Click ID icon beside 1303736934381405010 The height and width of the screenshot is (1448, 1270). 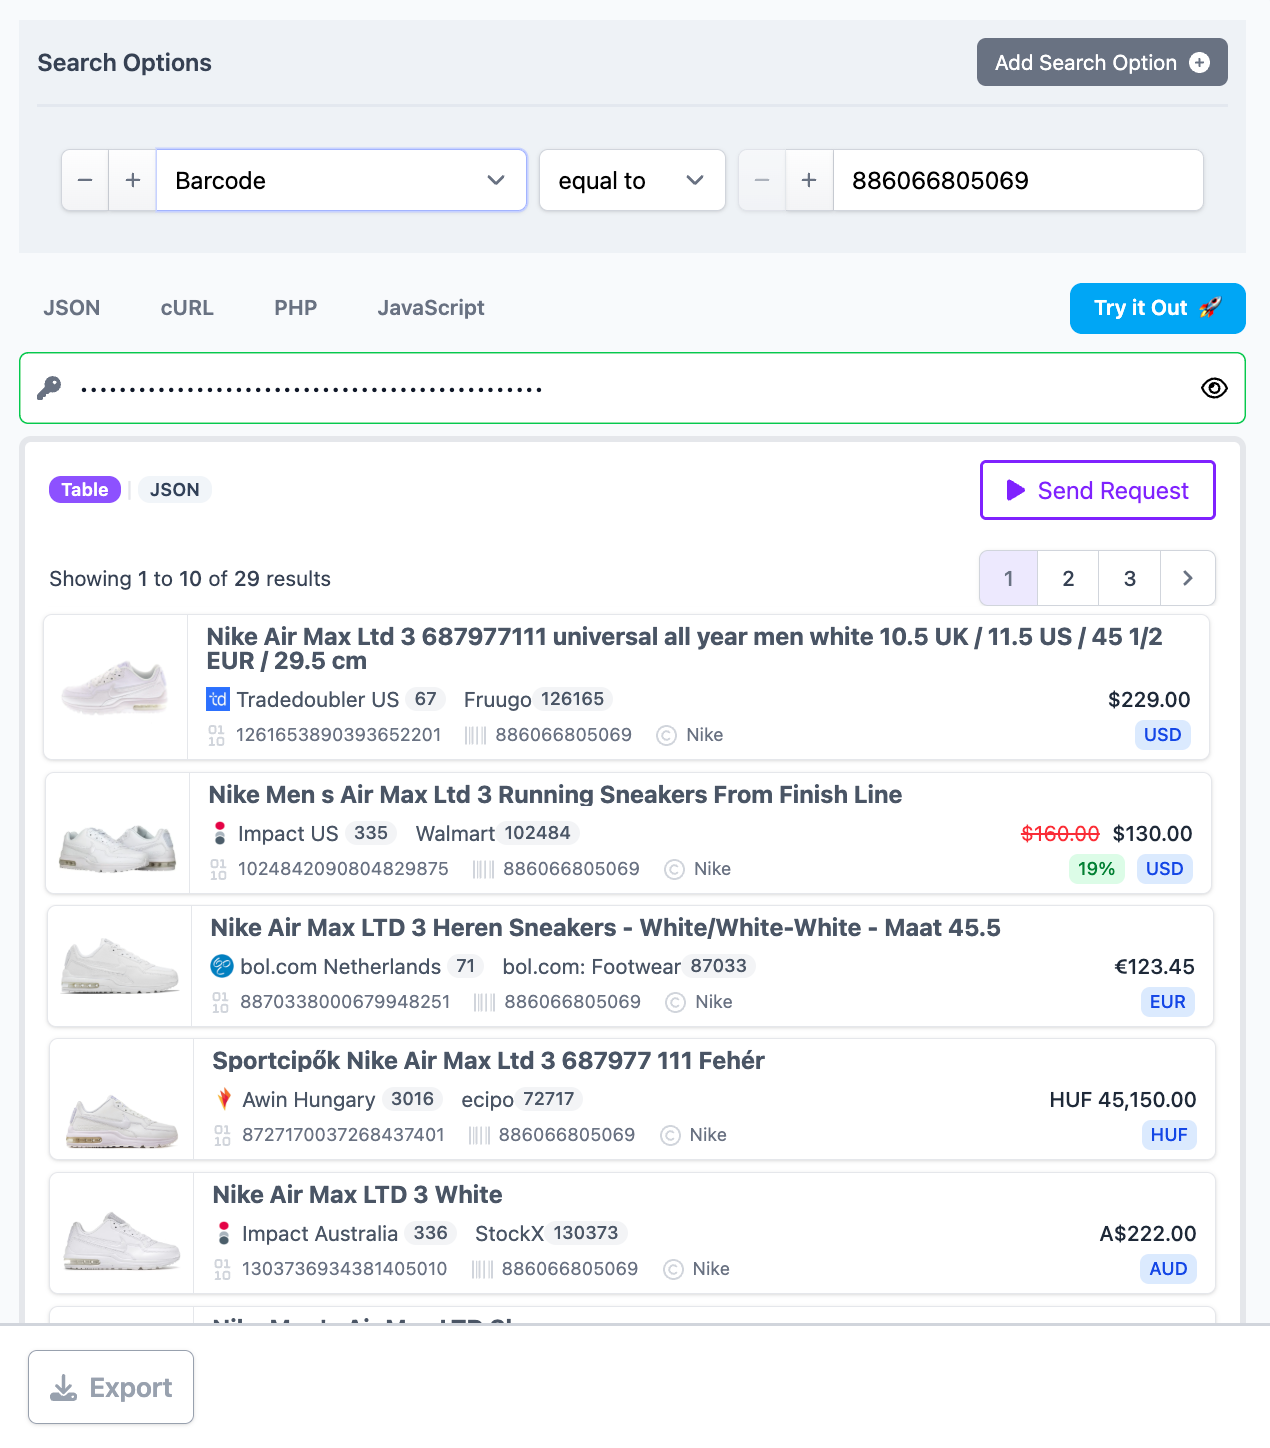tap(222, 1269)
